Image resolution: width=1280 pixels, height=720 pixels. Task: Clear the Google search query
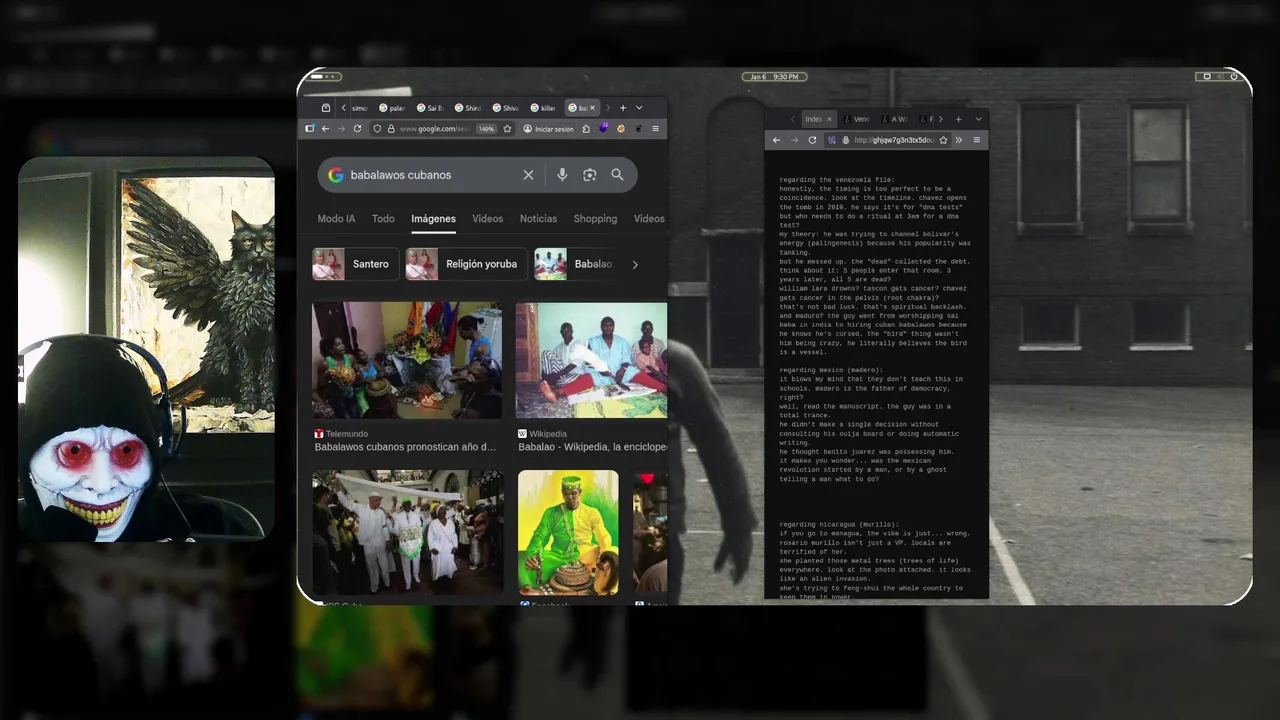coord(528,175)
